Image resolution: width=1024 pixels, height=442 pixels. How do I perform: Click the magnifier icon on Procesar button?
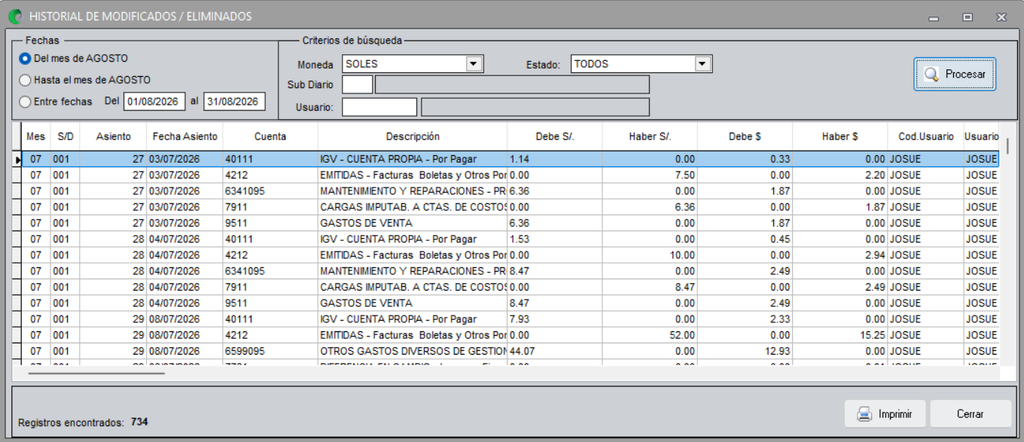(931, 74)
